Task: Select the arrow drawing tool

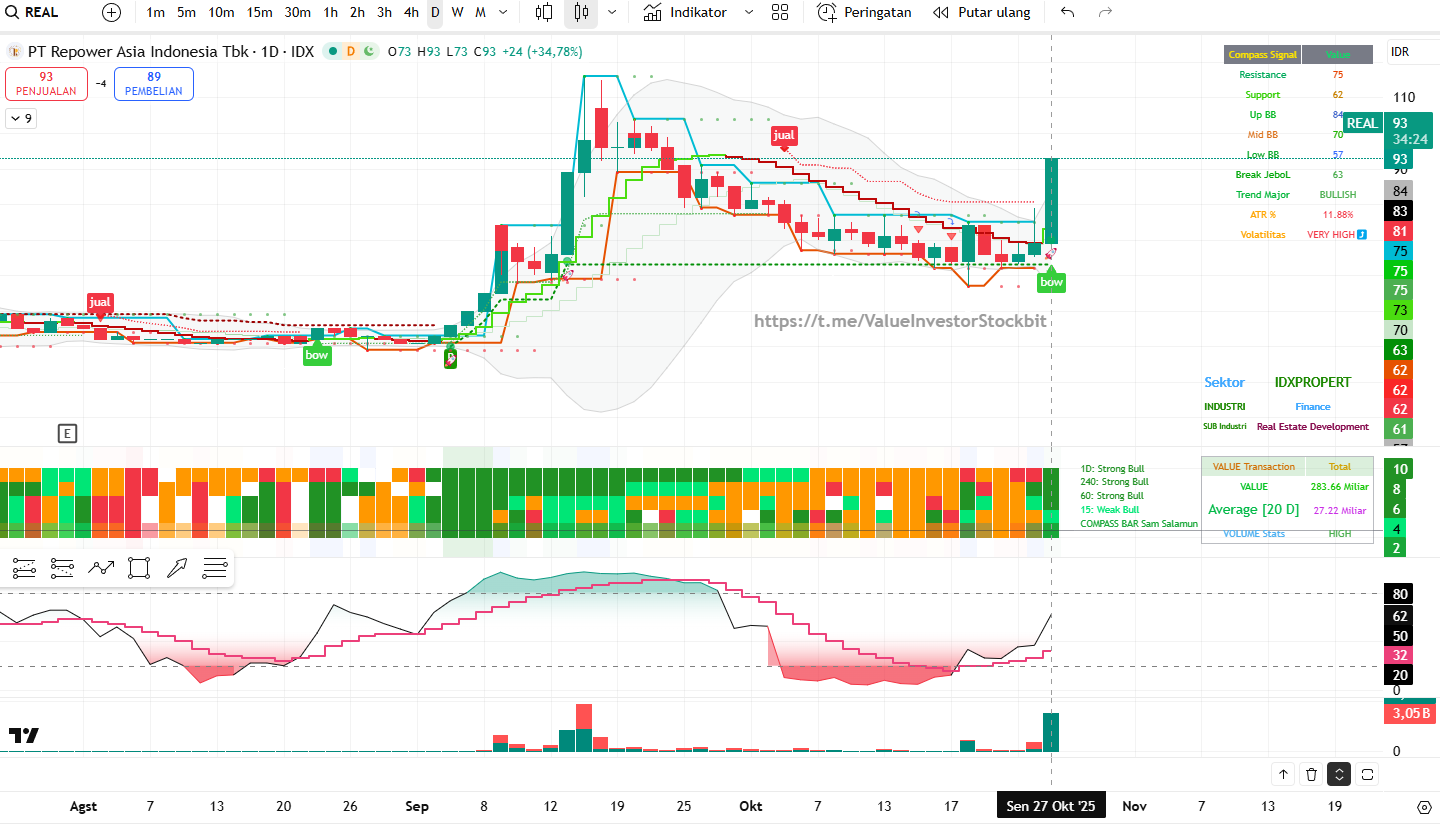Action: 177,569
